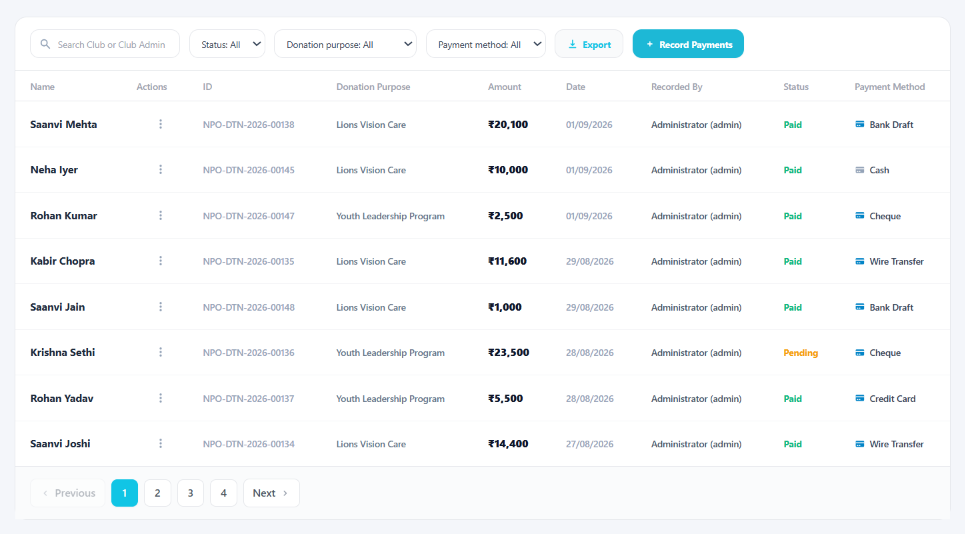Click the name Saanvi Mehta
The image size is (965, 534).
[x=63, y=124]
